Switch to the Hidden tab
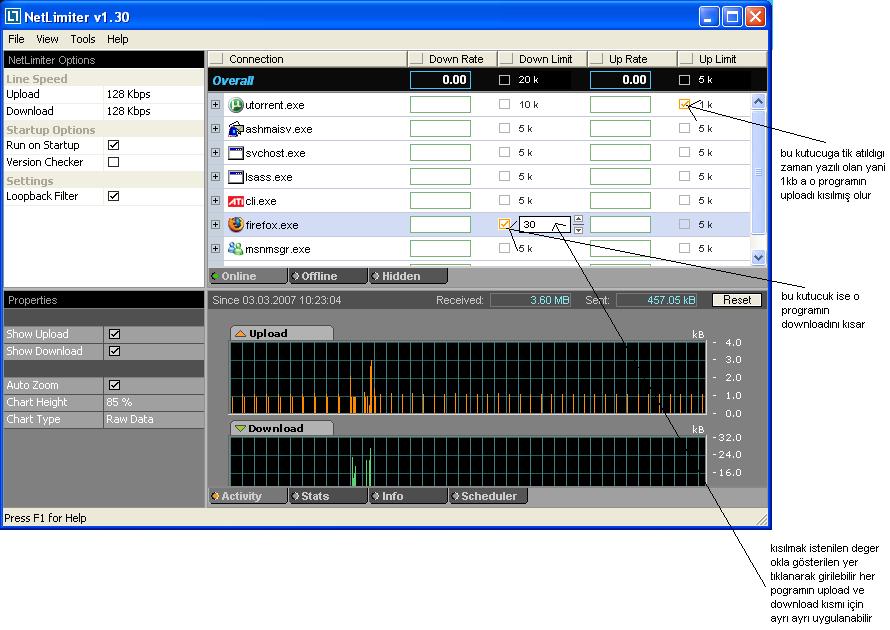The width and height of the screenshot is (890, 630). point(408,276)
